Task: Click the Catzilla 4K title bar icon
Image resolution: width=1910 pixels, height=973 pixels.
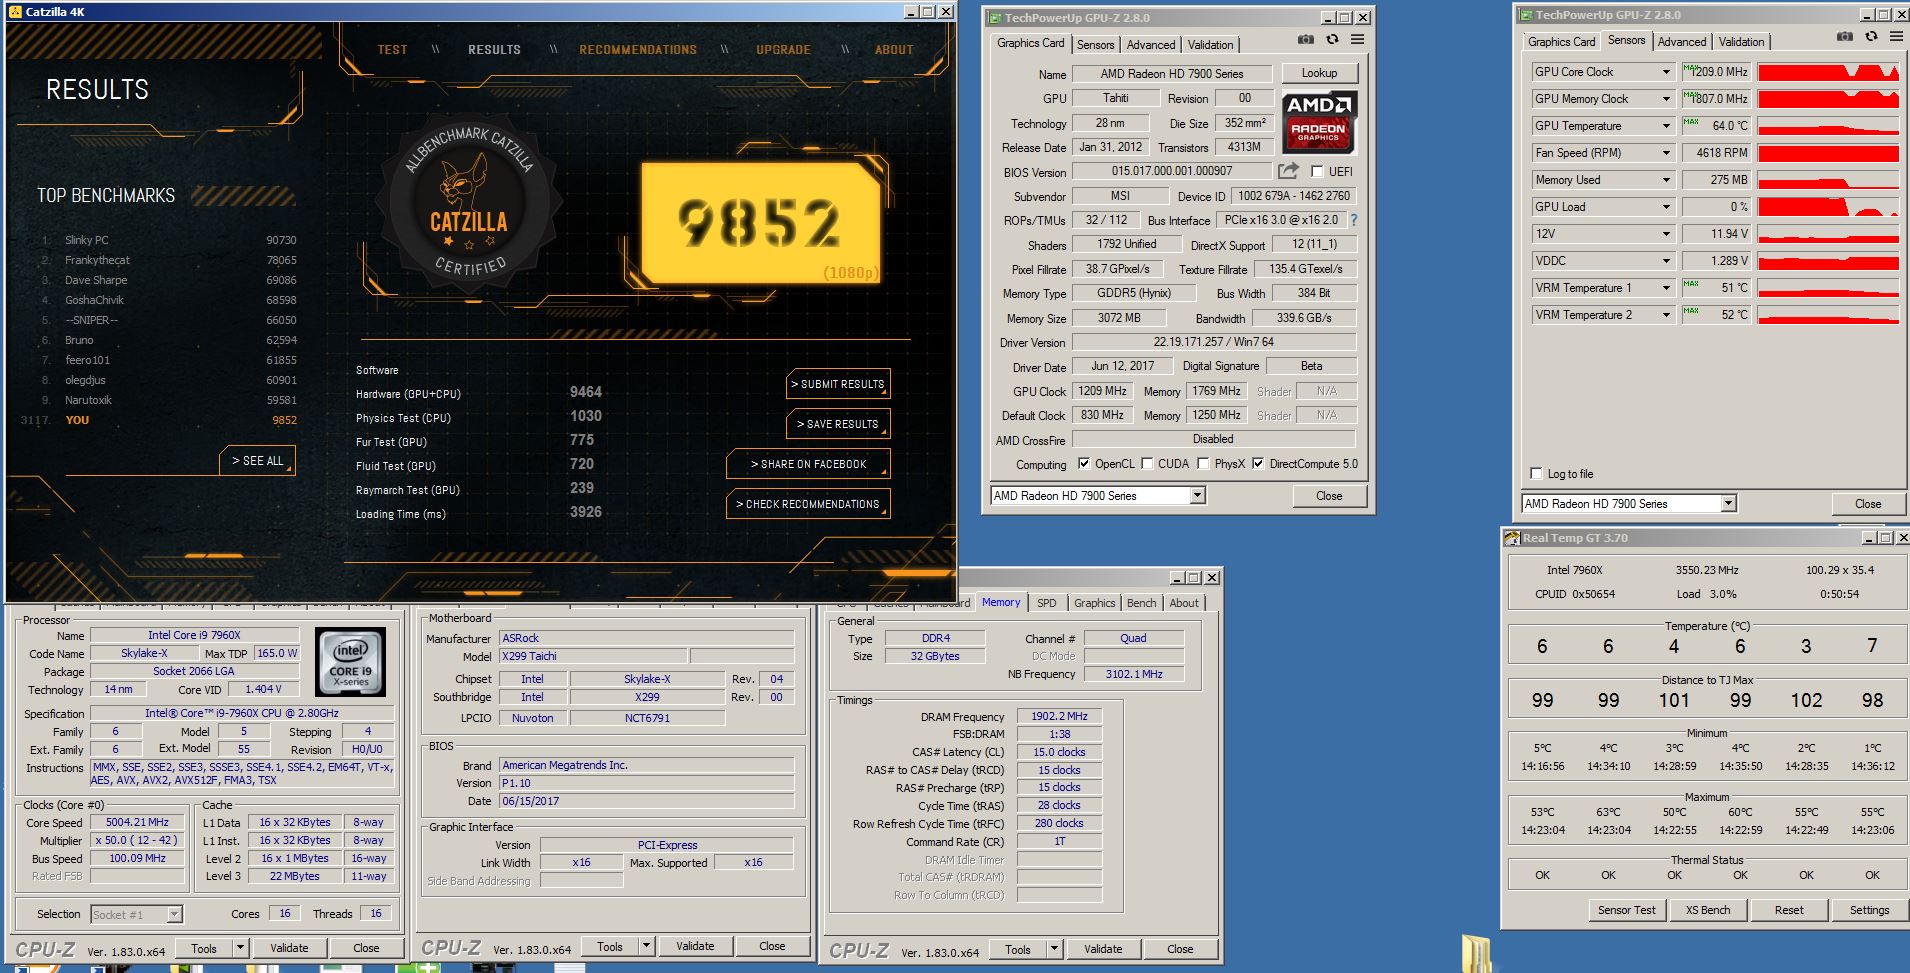Action: pyautogui.click(x=15, y=12)
